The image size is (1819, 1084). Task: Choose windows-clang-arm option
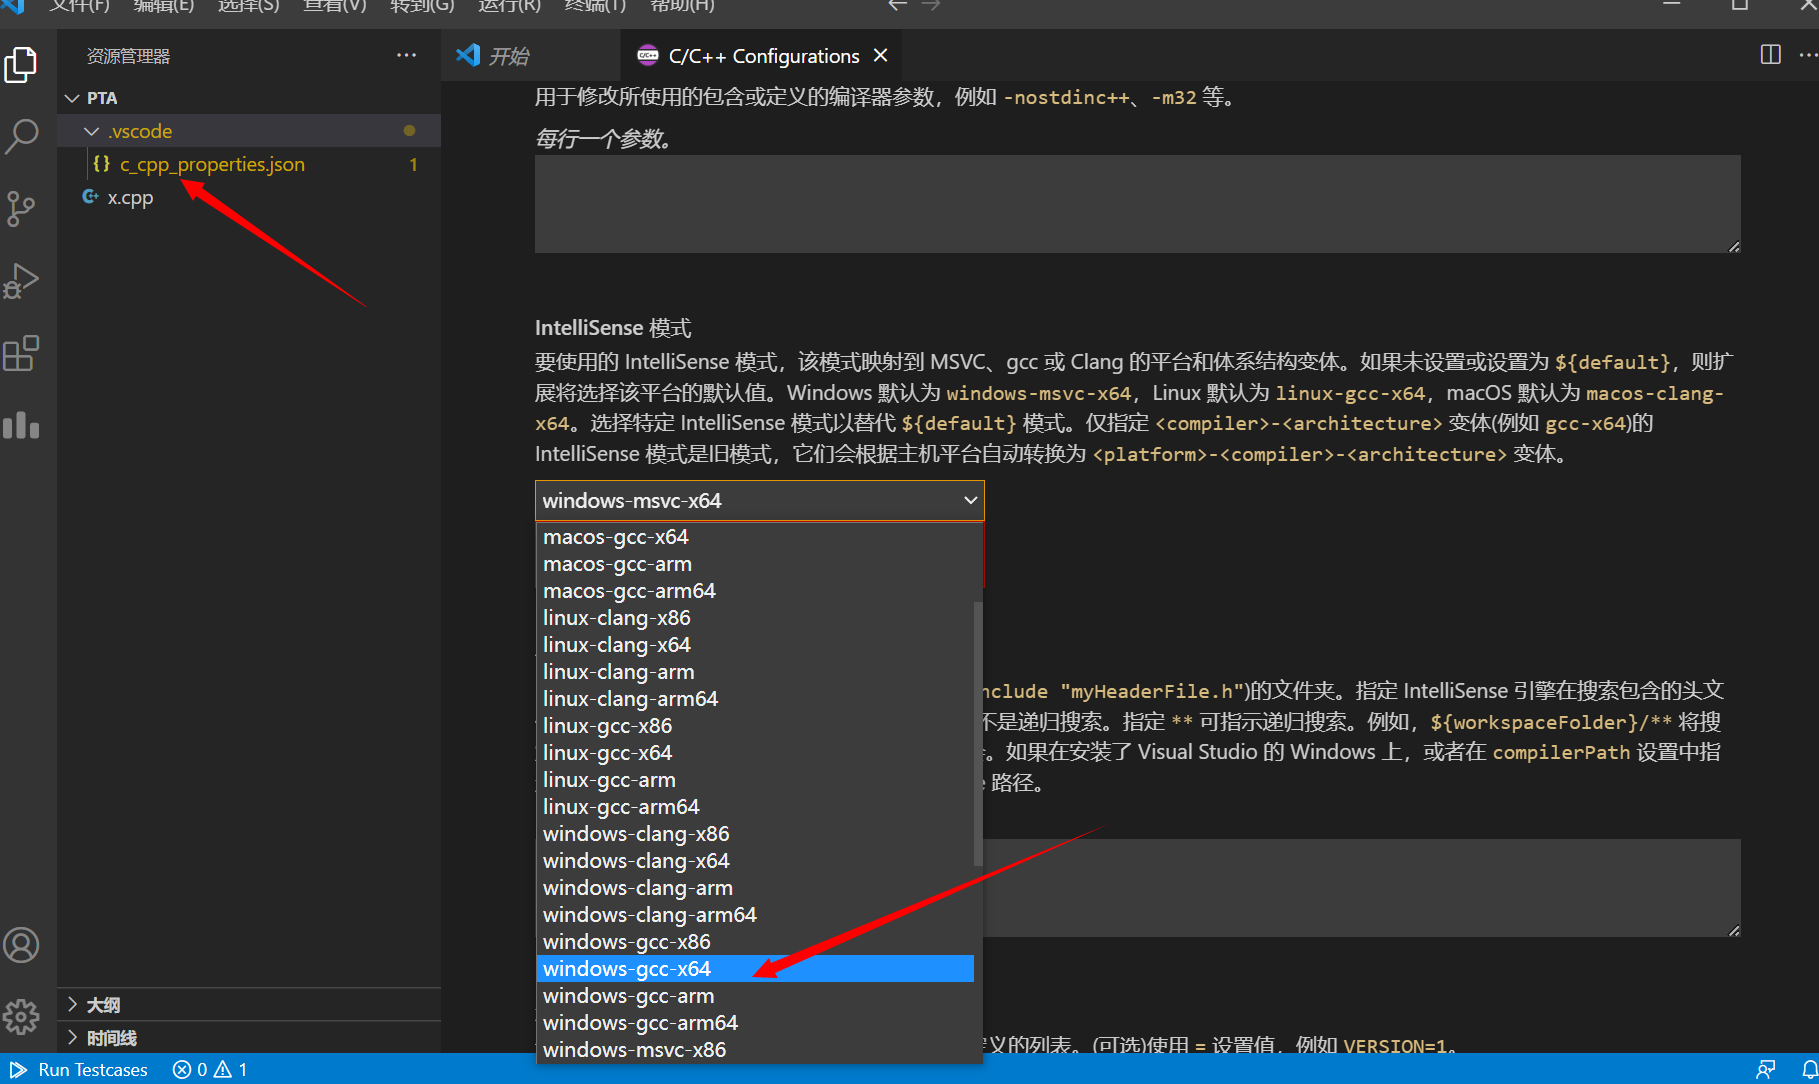(x=755, y=888)
